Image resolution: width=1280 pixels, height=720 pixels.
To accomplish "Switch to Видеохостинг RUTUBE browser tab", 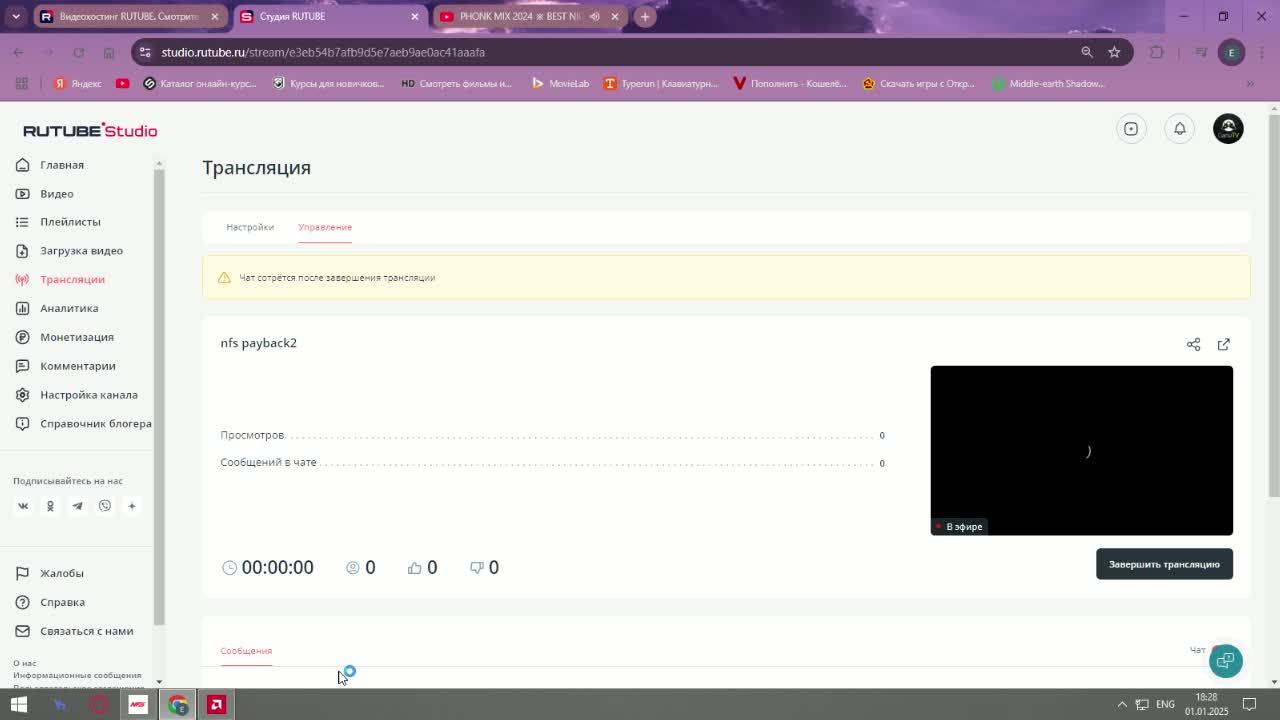I will pyautogui.click(x=128, y=16).
